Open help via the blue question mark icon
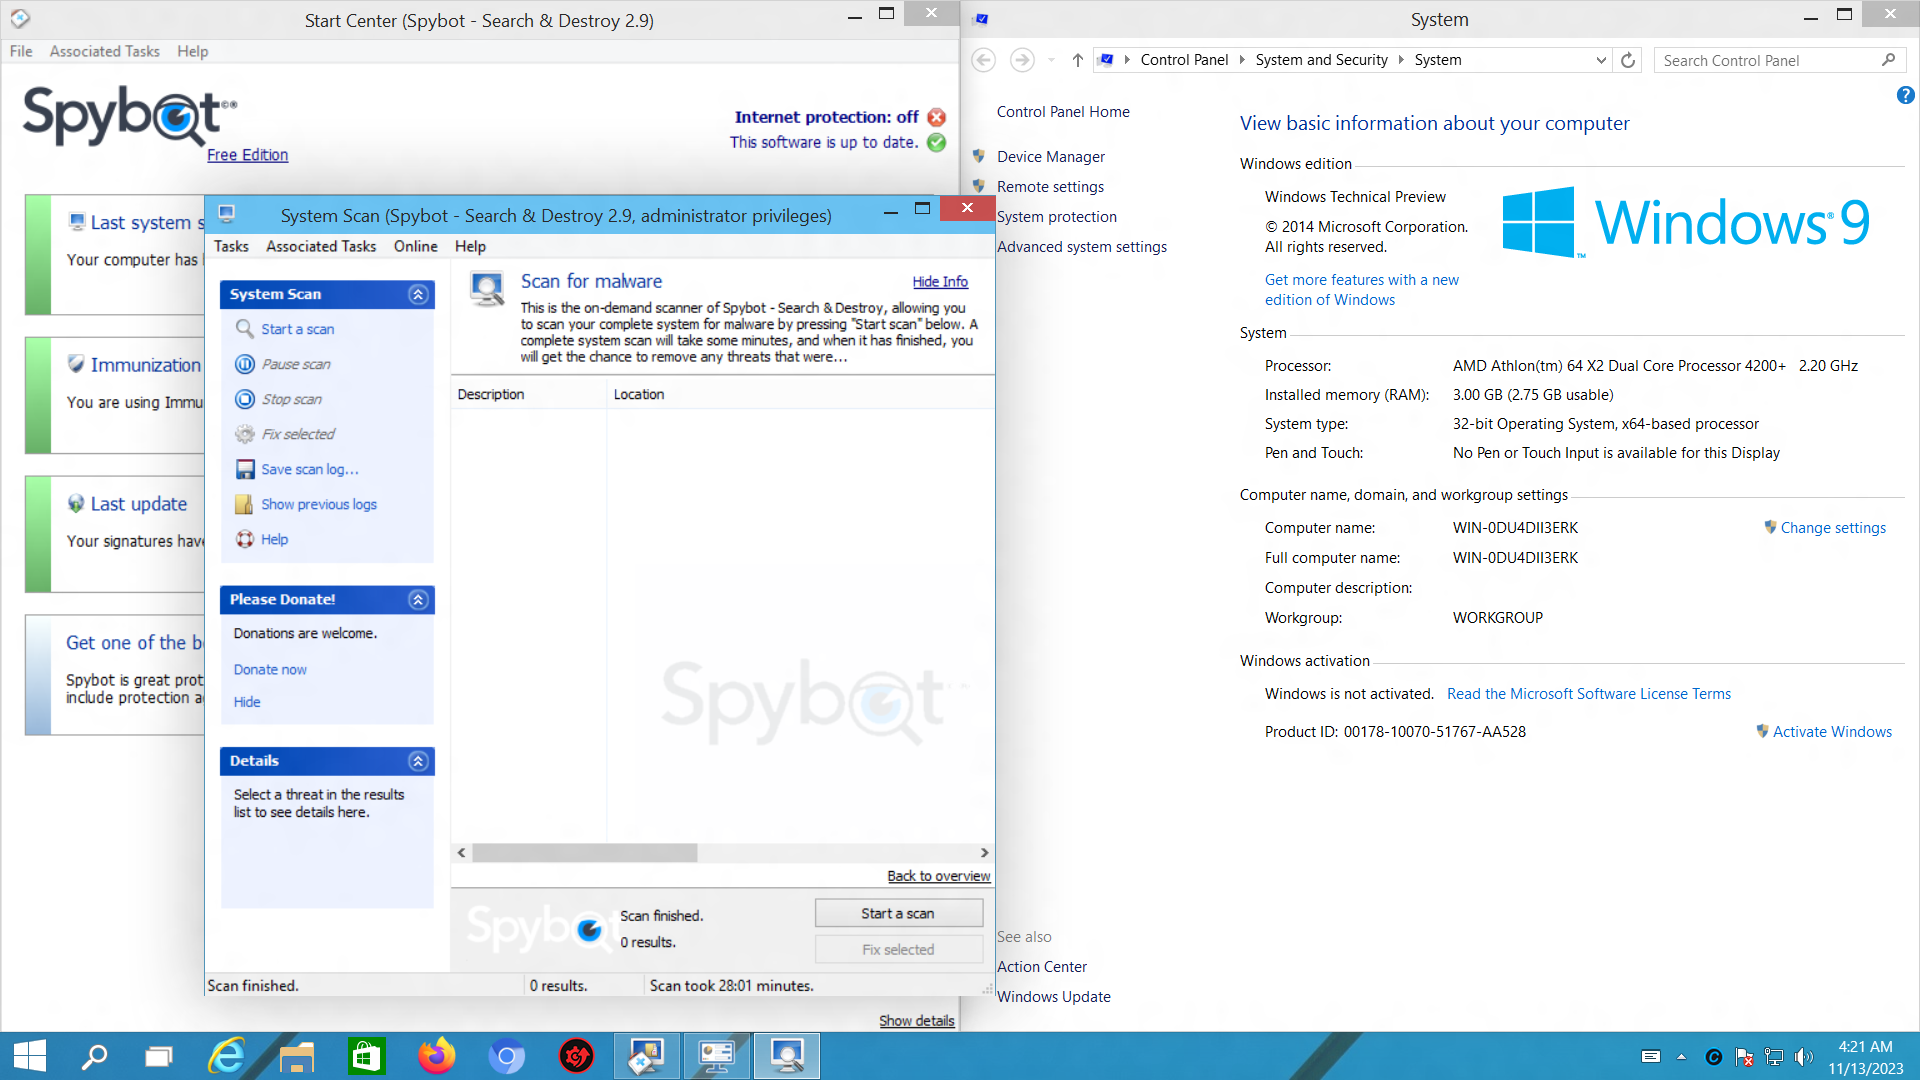 pos(1905,95)
